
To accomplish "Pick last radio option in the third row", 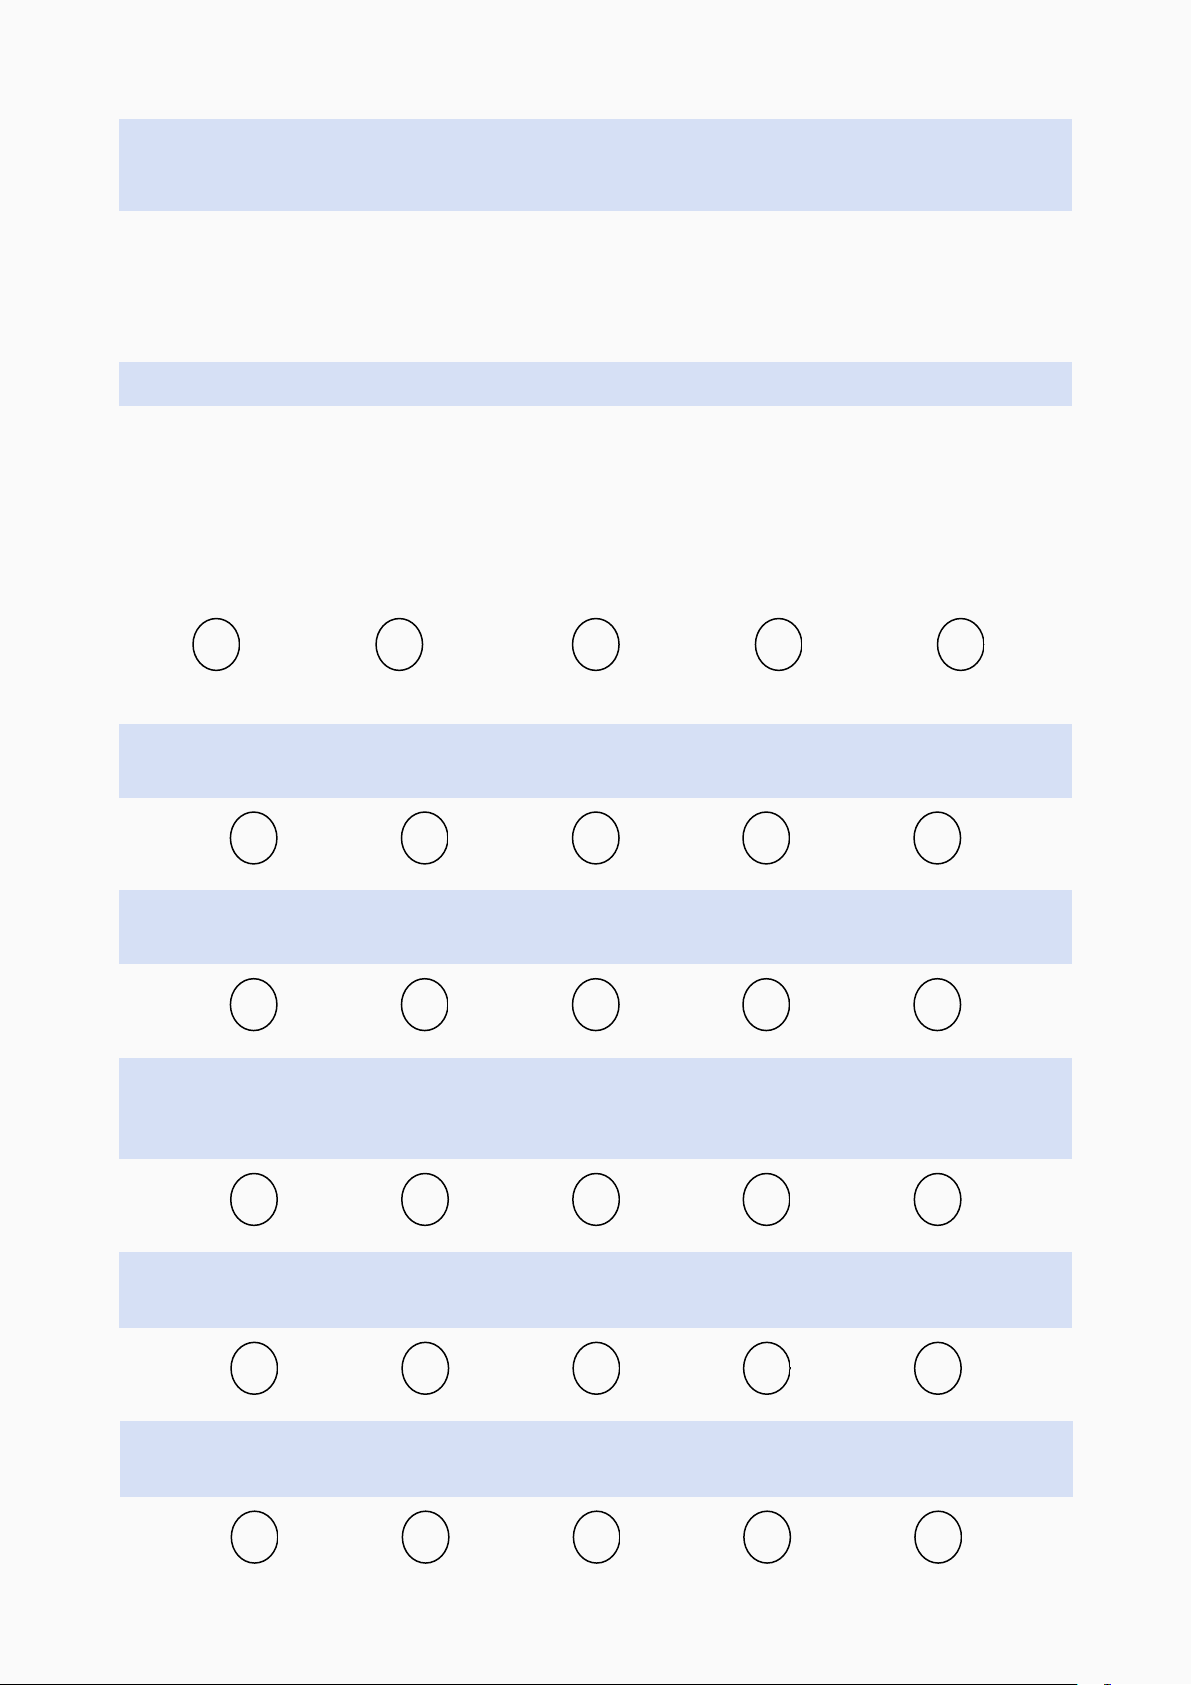I will click(938, 1004).
